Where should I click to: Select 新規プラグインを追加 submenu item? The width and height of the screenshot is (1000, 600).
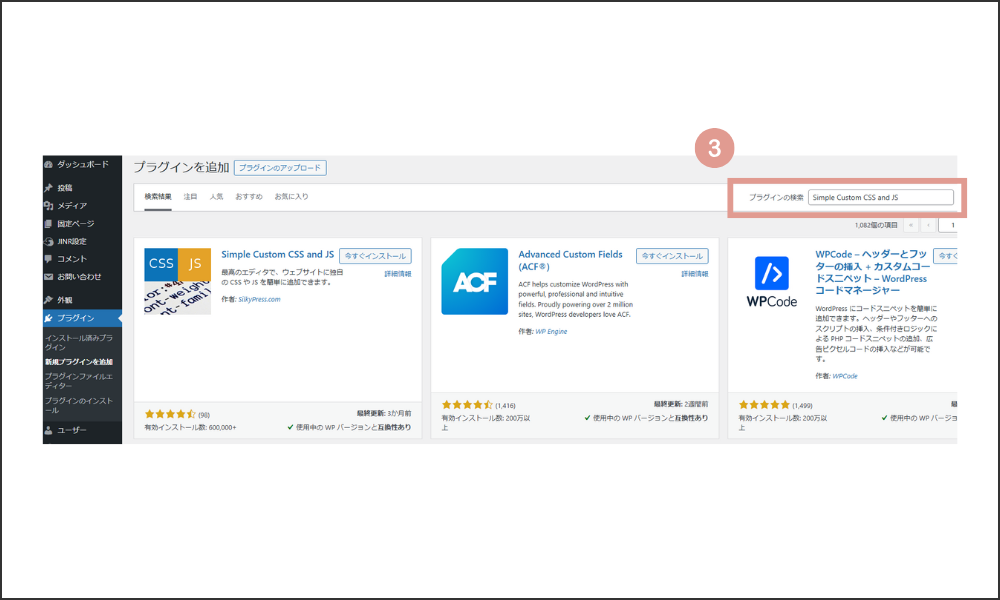pyautogui.click(x=78, y=362)
